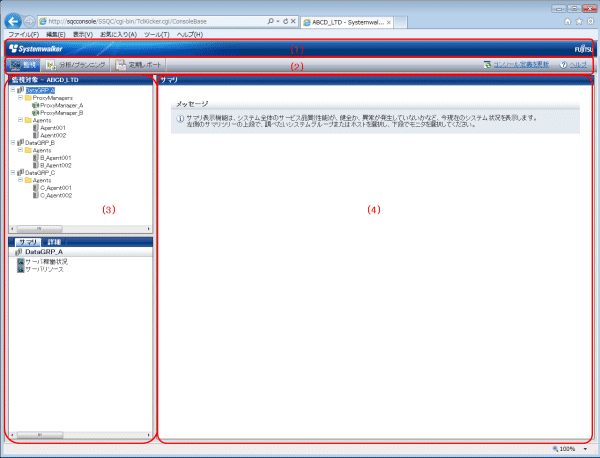Collapse the DataGRP_B tree node
Screen dimensions: 600x458
(x=13, y=142)
